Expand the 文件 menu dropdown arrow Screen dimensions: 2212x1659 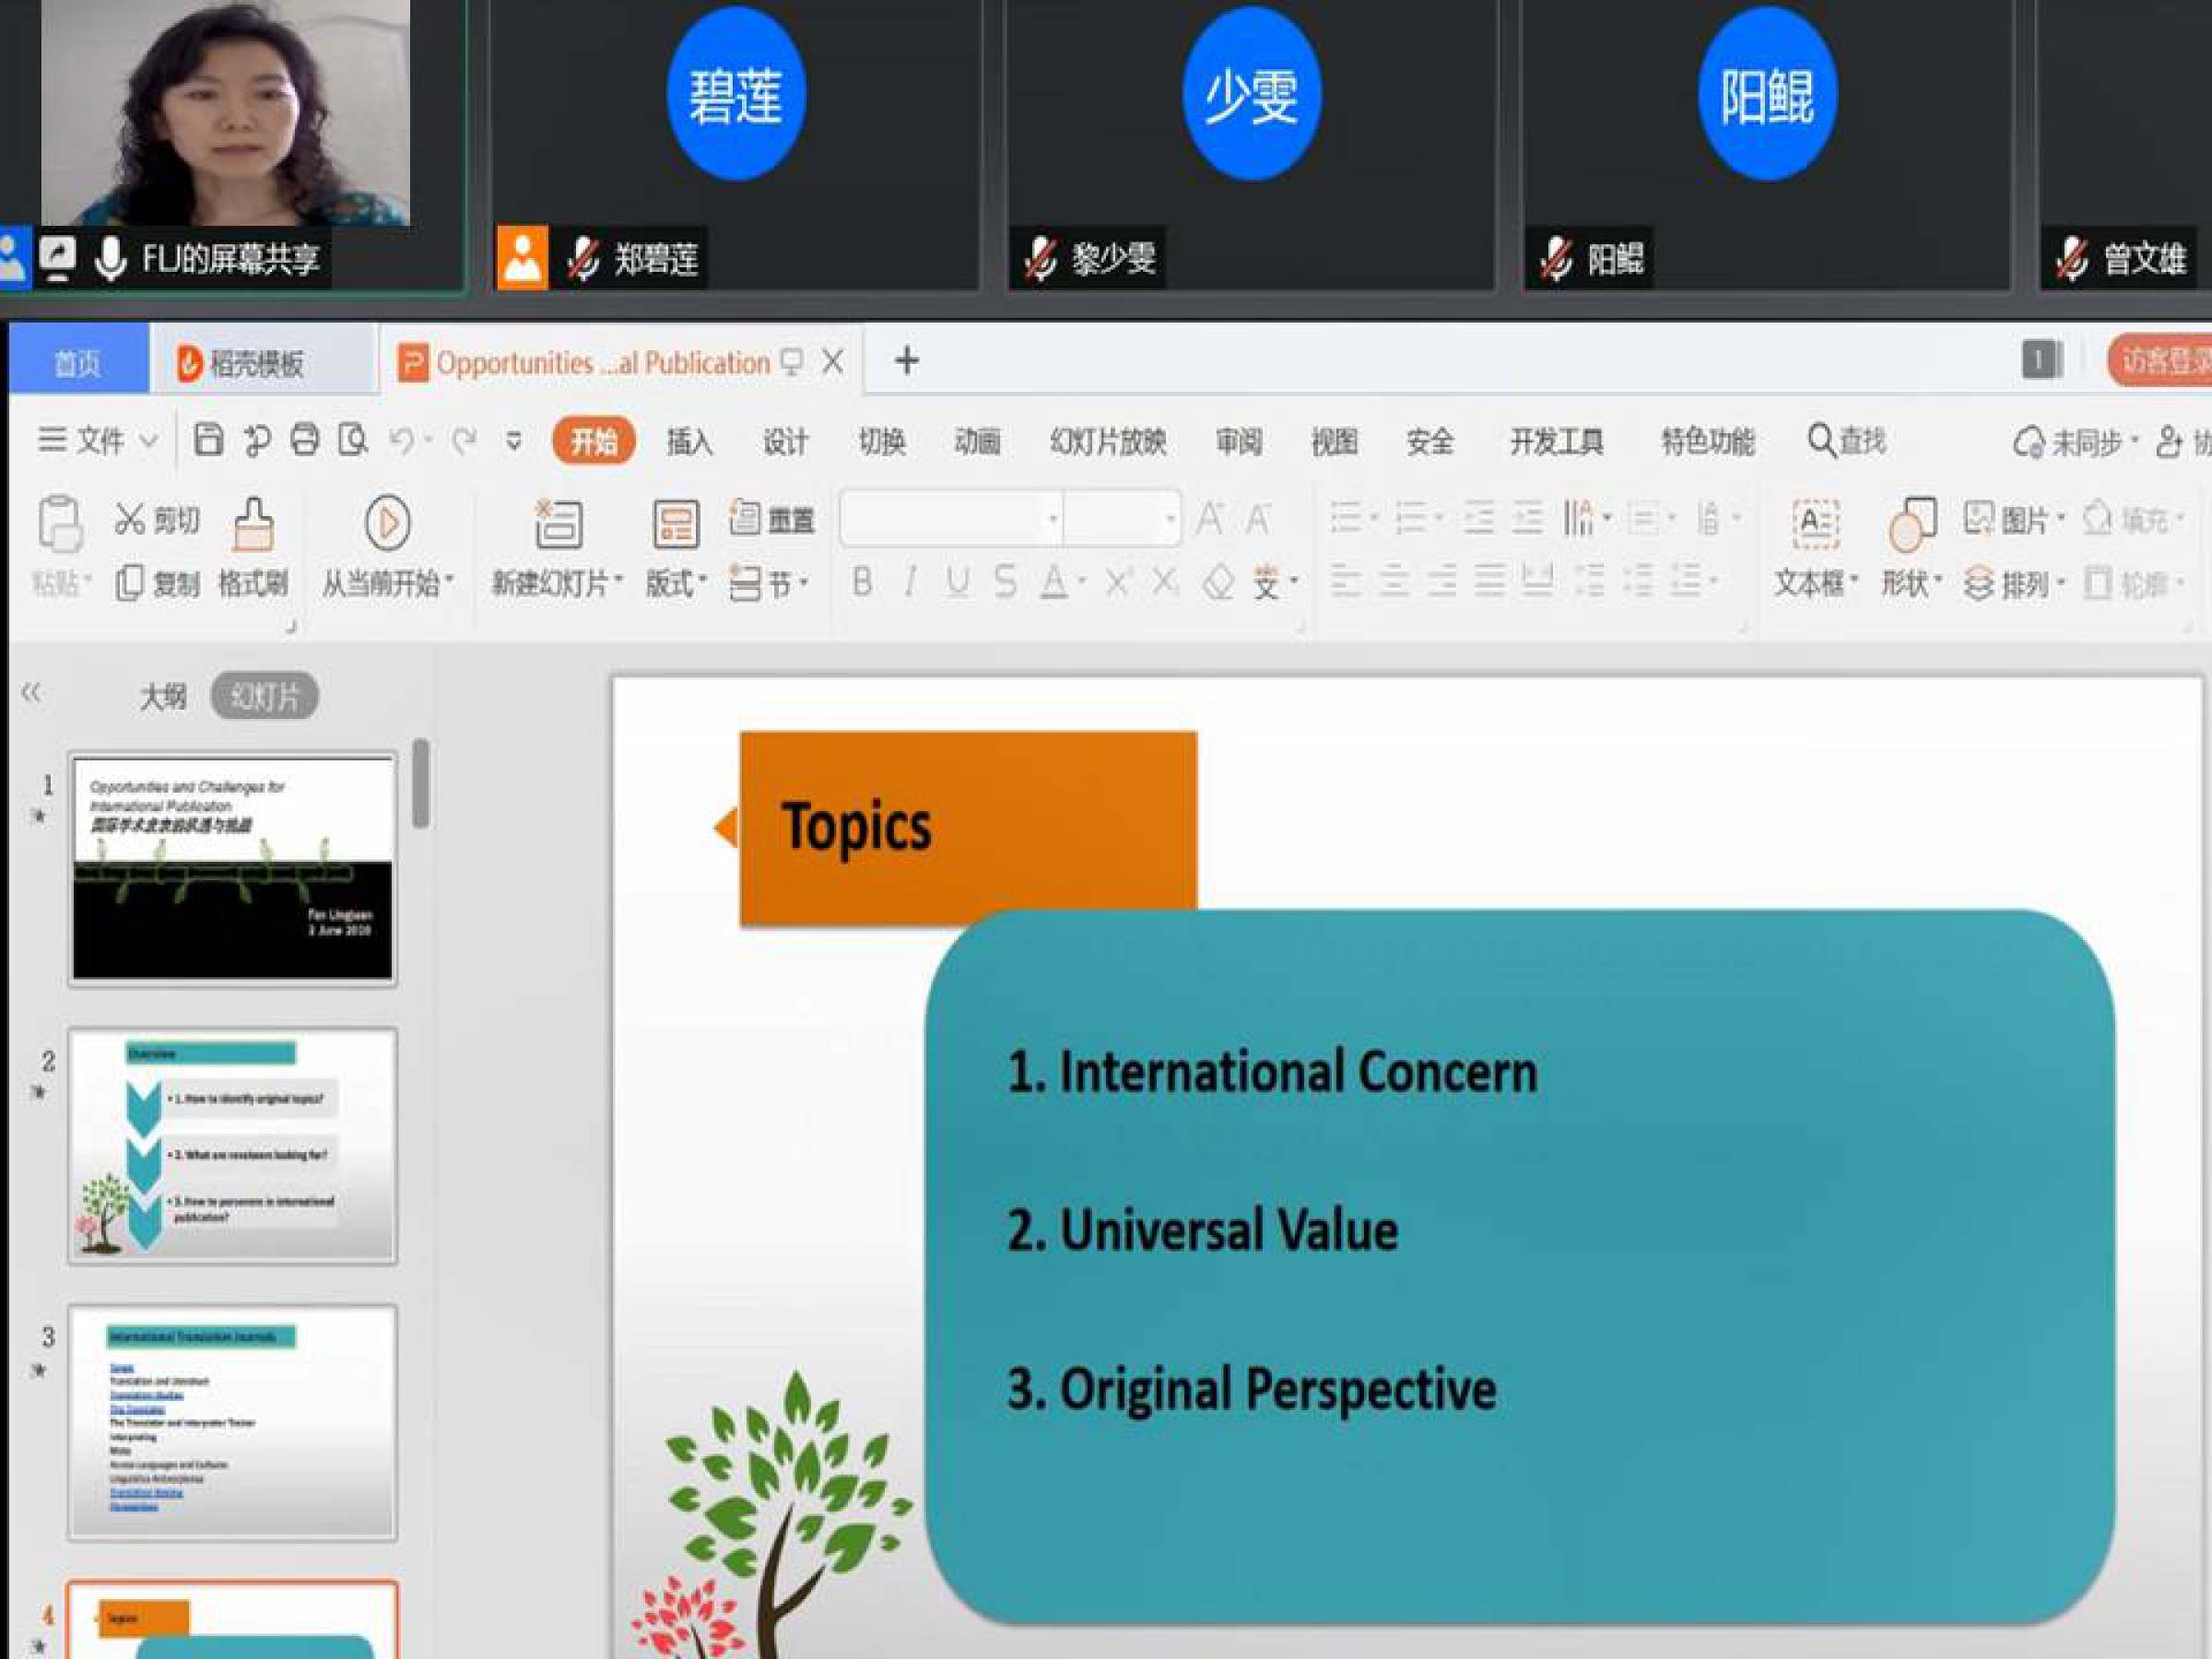[149, 441]
